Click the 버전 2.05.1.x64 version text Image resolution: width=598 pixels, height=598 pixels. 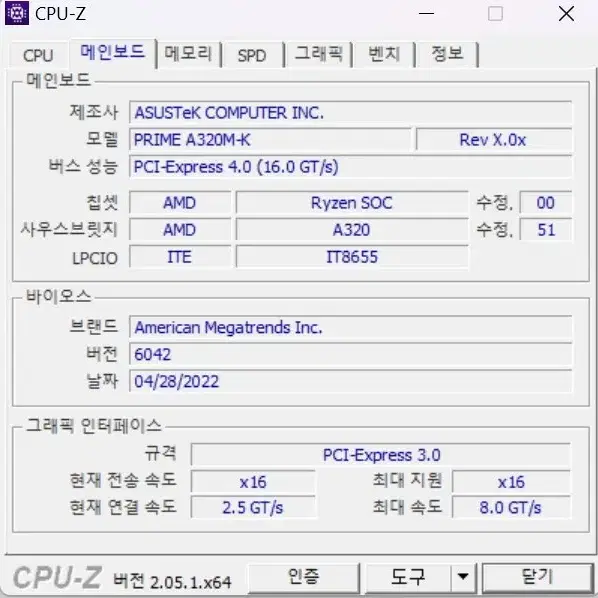coord(172,581)
